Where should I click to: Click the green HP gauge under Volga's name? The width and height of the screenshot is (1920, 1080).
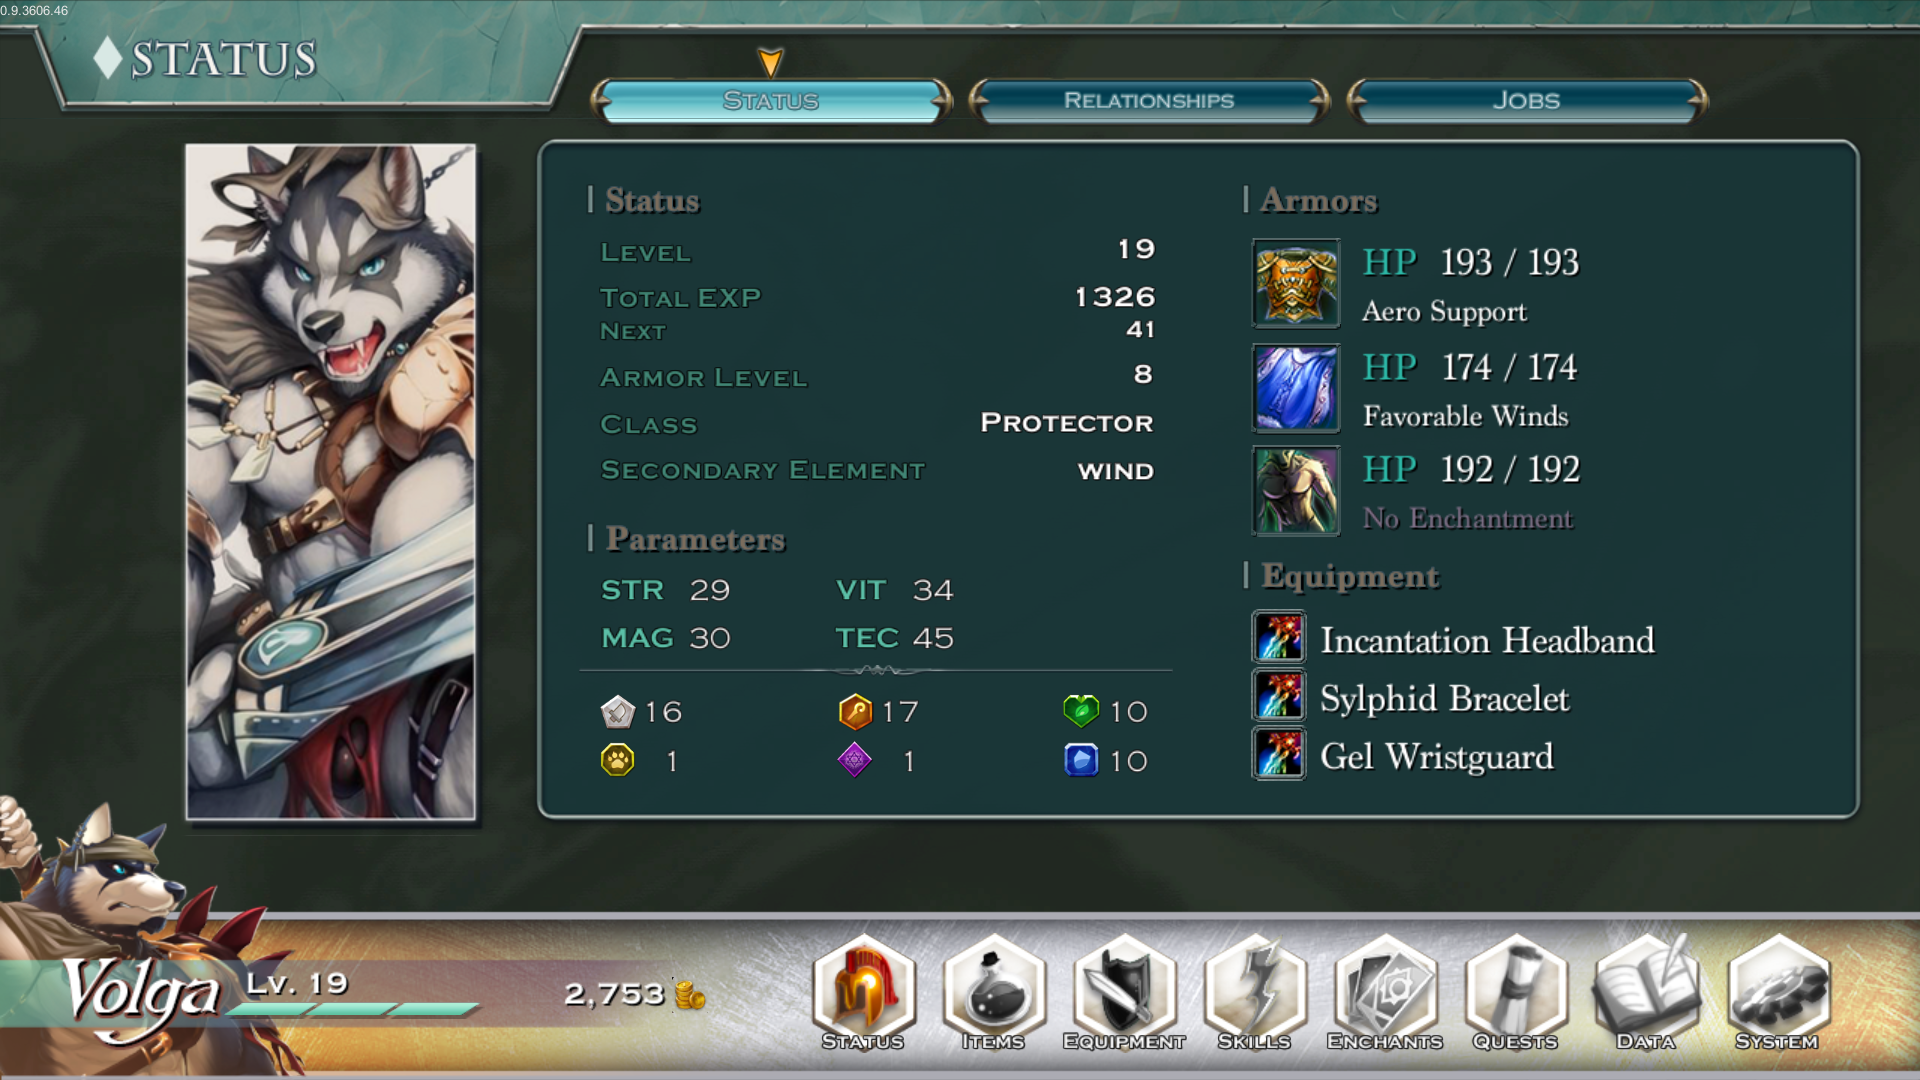[352, 1010]
